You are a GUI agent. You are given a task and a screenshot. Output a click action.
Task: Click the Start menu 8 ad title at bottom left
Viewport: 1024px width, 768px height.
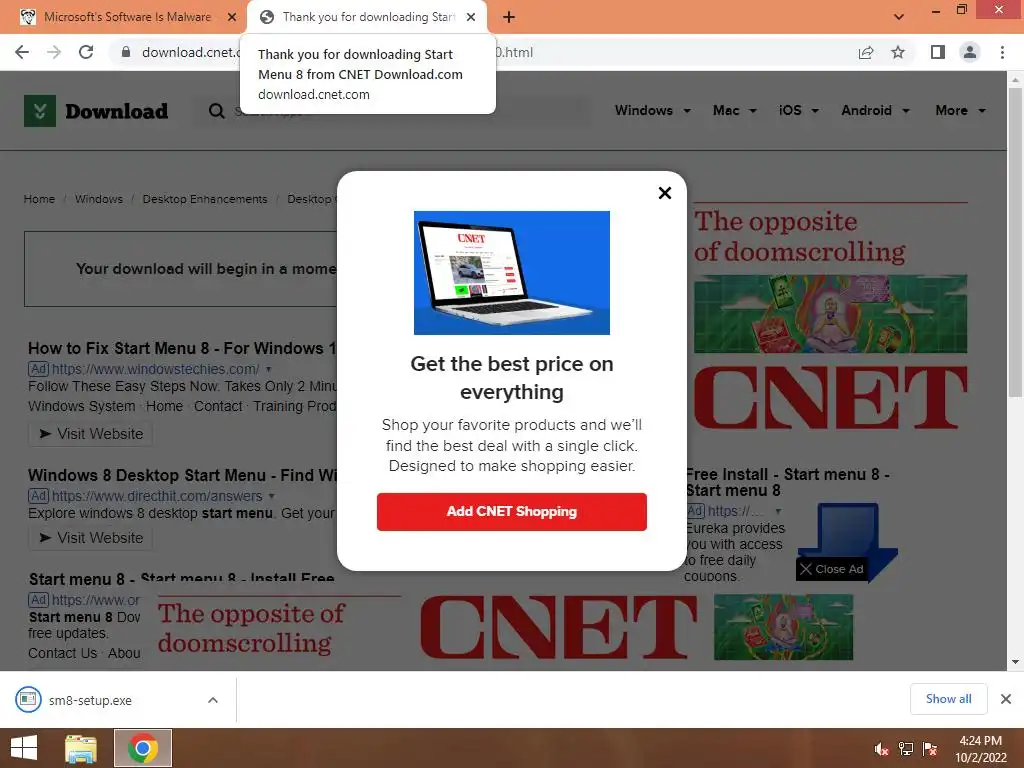point(182,579)
